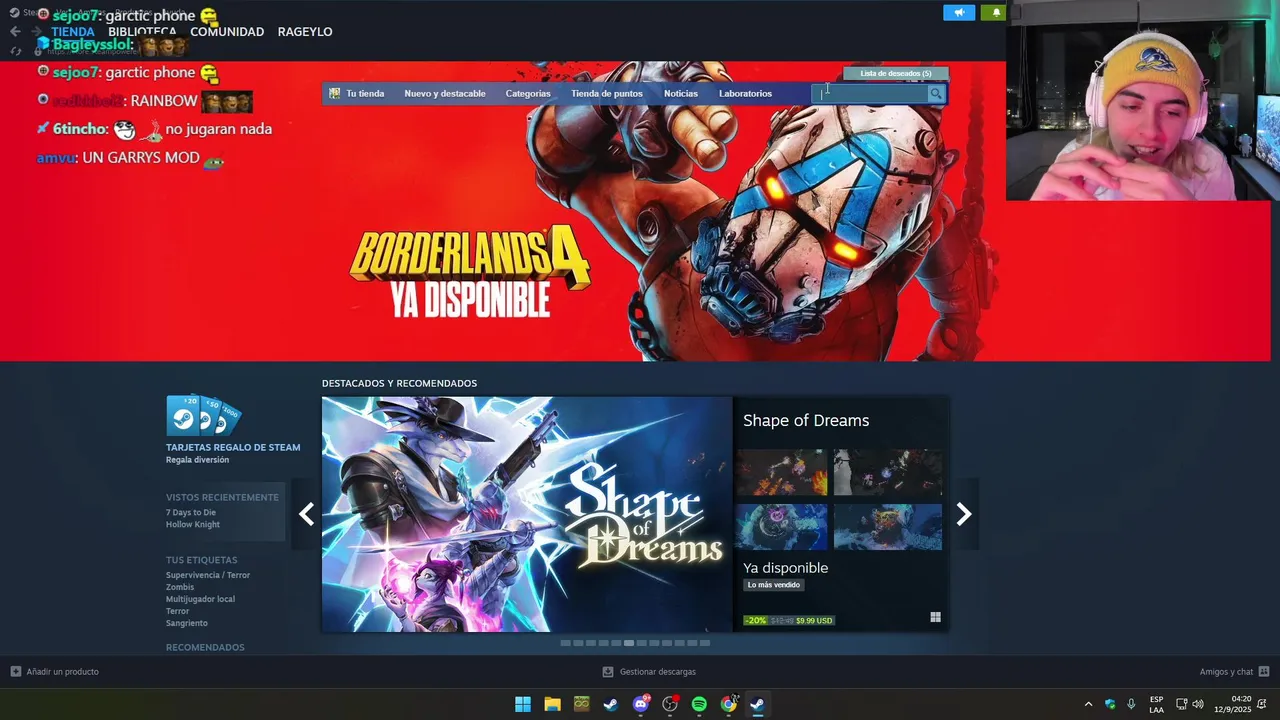Image resolution: width=1280 pixels, height=720 pixels.
Task: Select the Terror tag link
Action: tap(177, 611)
